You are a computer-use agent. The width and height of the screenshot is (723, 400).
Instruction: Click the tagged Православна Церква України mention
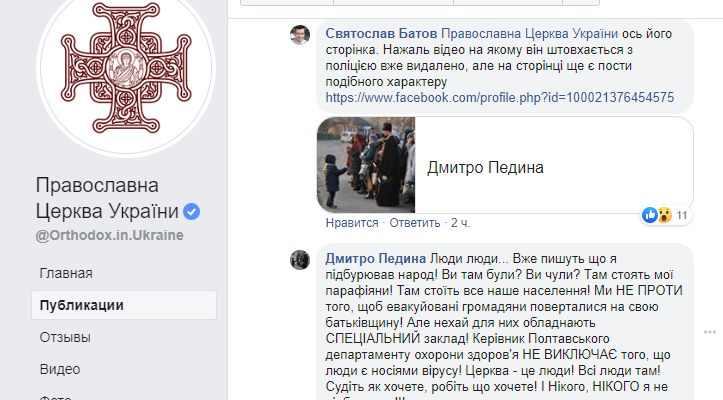(x=529, y=34)
